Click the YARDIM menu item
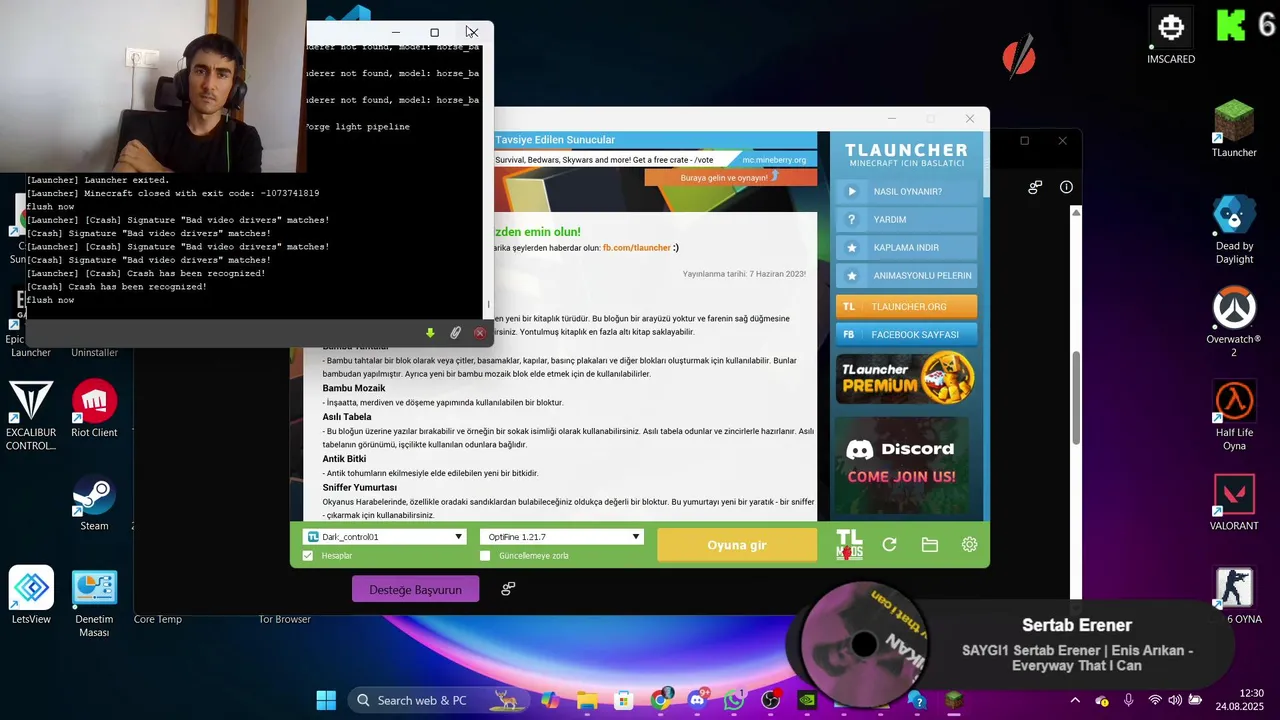 pyautogui.click(x=906, y=219)
